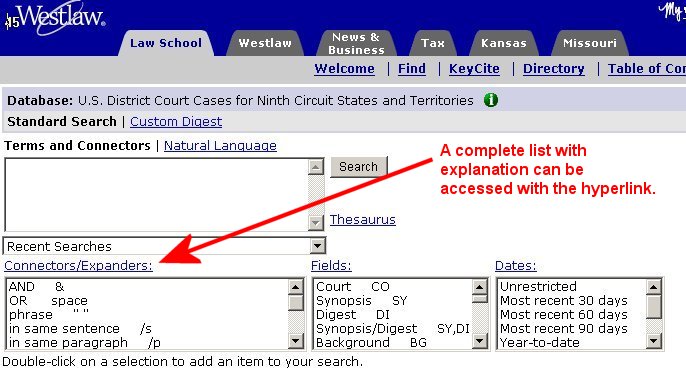The height and width of the screenshot is (372, 686).
Task: Click scroll down arrow in Fields list
Action: pos(480,341)
